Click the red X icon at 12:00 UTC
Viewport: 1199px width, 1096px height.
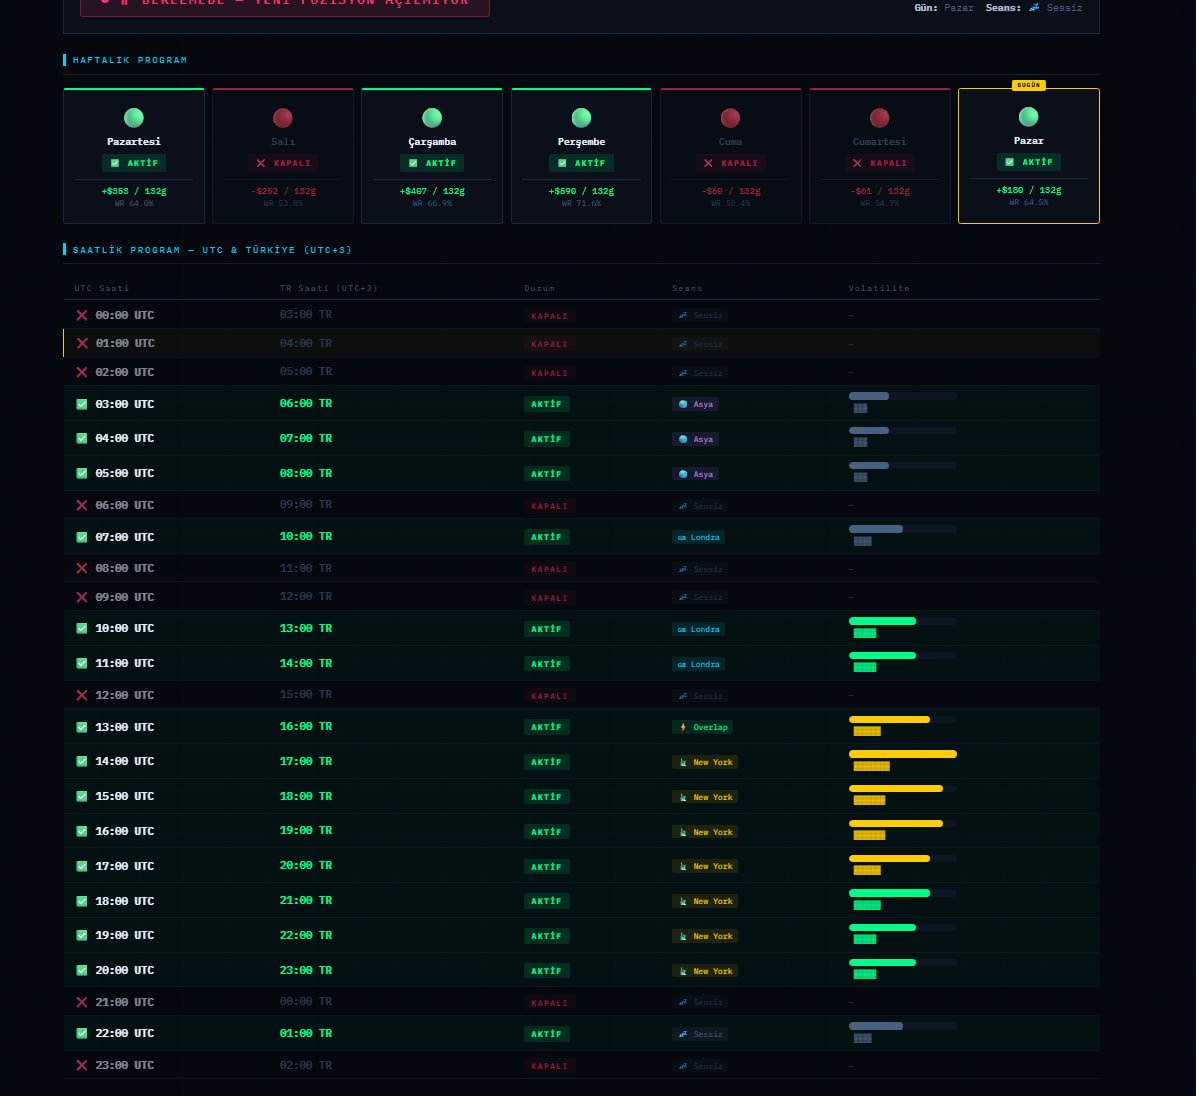[x=82, y=695]
